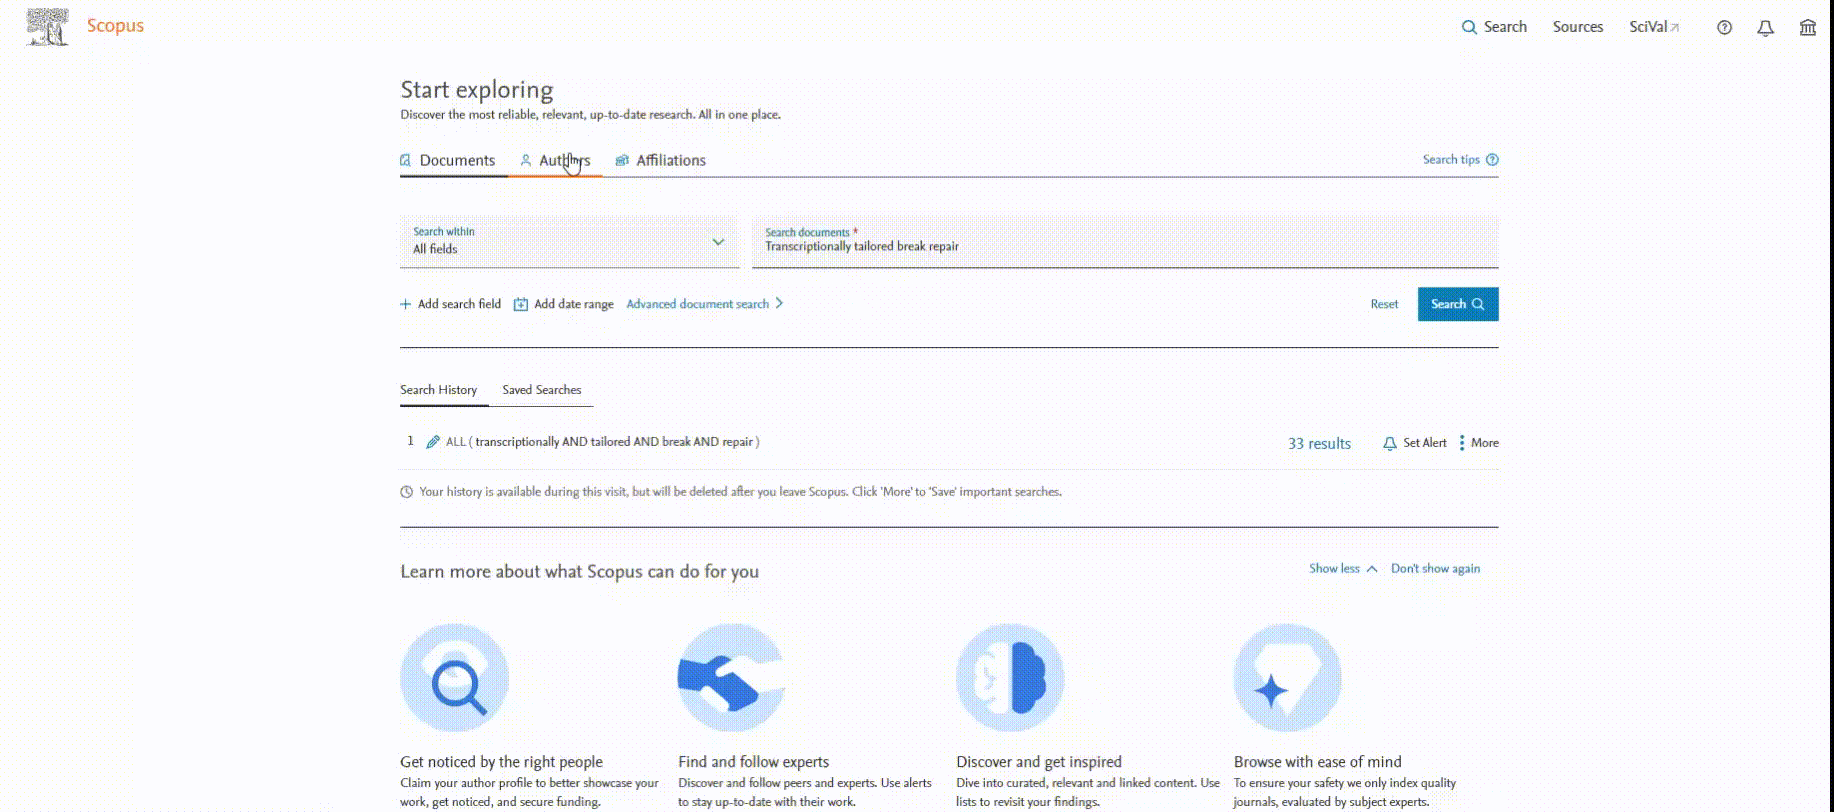
Task: Click the magnifier 'Get noticed' illustration
Action: tap(455, 679)
